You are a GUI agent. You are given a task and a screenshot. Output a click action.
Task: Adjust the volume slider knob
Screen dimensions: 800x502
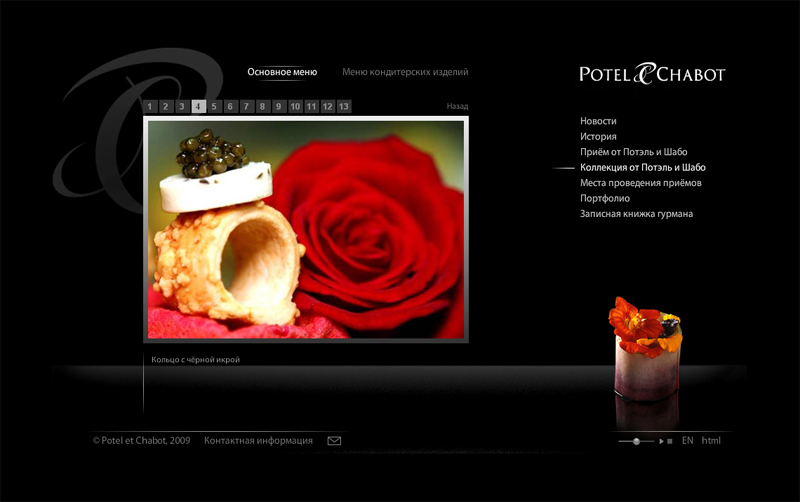[x=636, y=441]
